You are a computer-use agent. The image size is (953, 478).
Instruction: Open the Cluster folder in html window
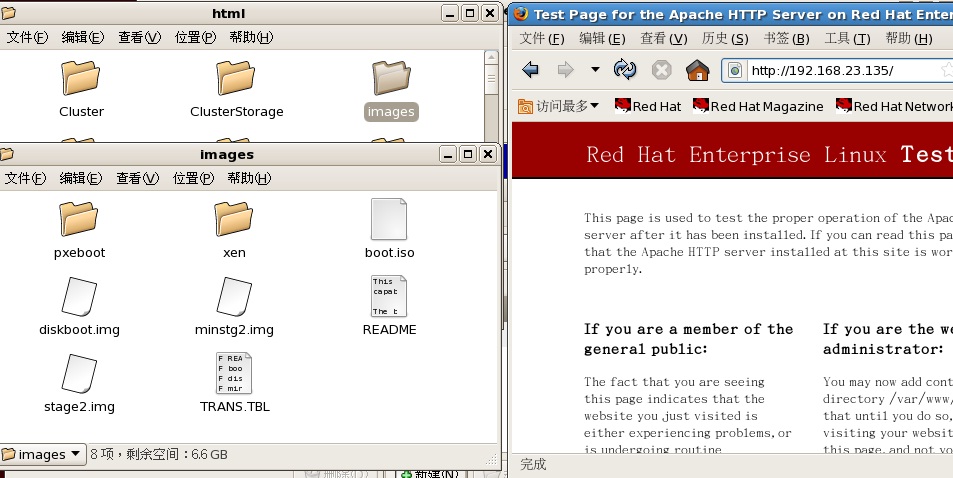coord(80,78)
